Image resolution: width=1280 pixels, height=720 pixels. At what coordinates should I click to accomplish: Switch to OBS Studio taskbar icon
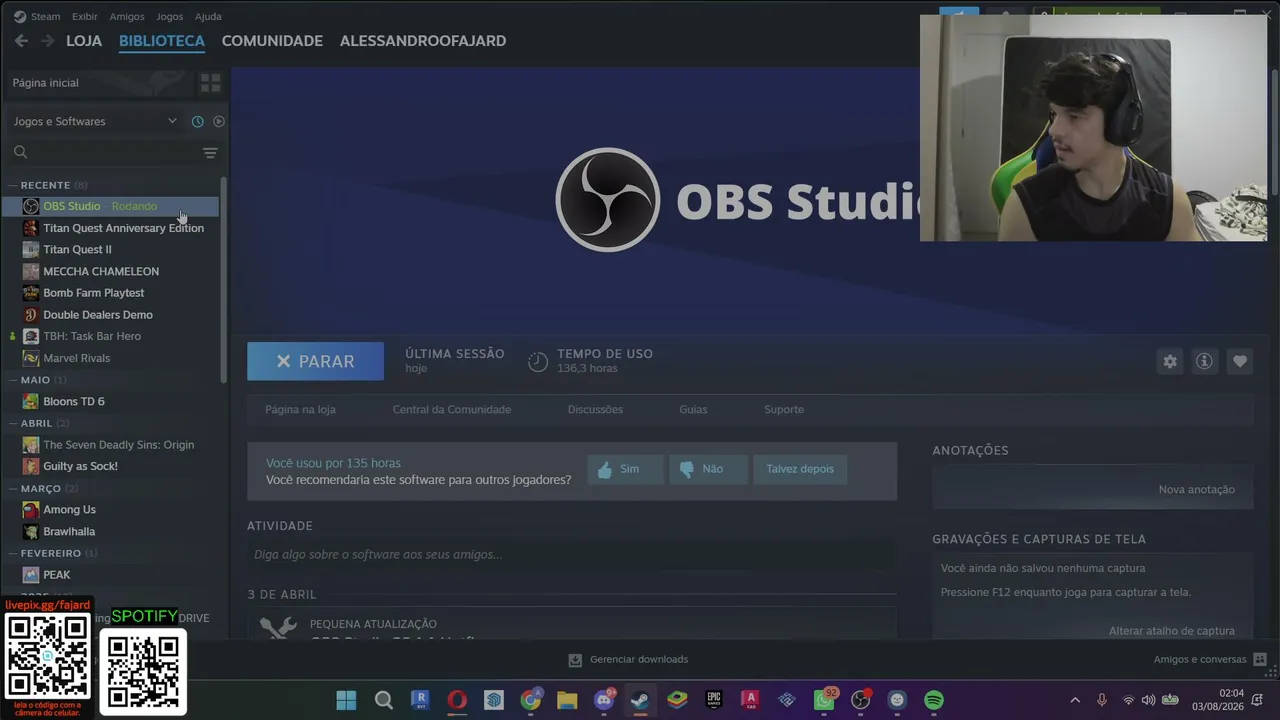pyautogui.click(x=860, y=700)
